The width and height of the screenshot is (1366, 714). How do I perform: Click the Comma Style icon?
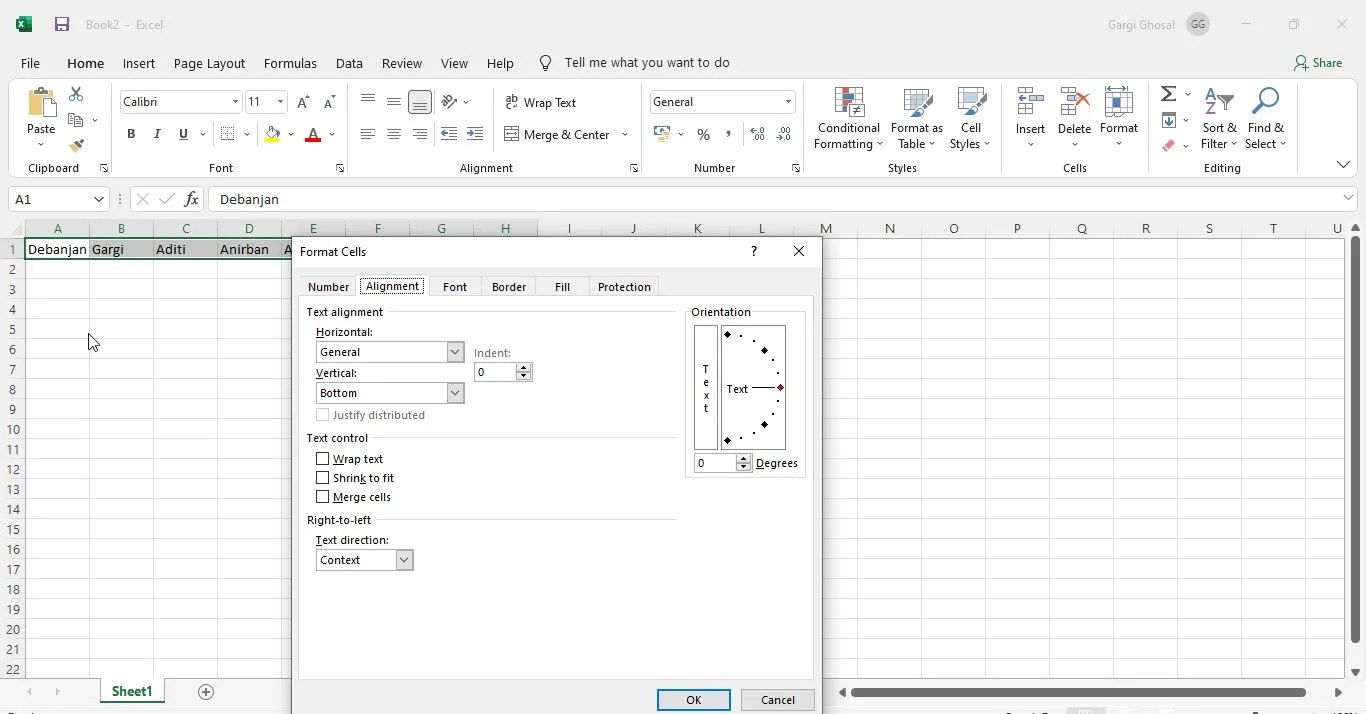(x=728, y=134)
